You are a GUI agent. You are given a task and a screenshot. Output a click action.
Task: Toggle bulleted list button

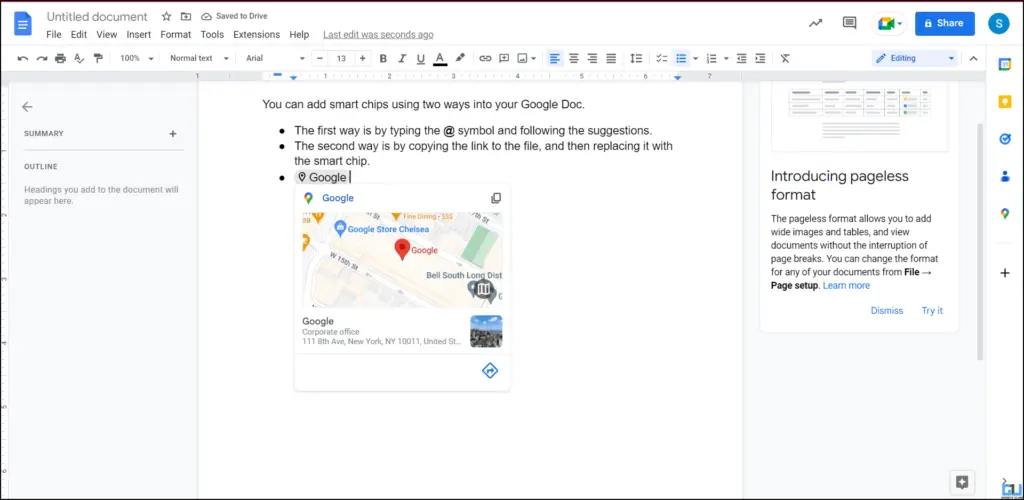(681, 58)
